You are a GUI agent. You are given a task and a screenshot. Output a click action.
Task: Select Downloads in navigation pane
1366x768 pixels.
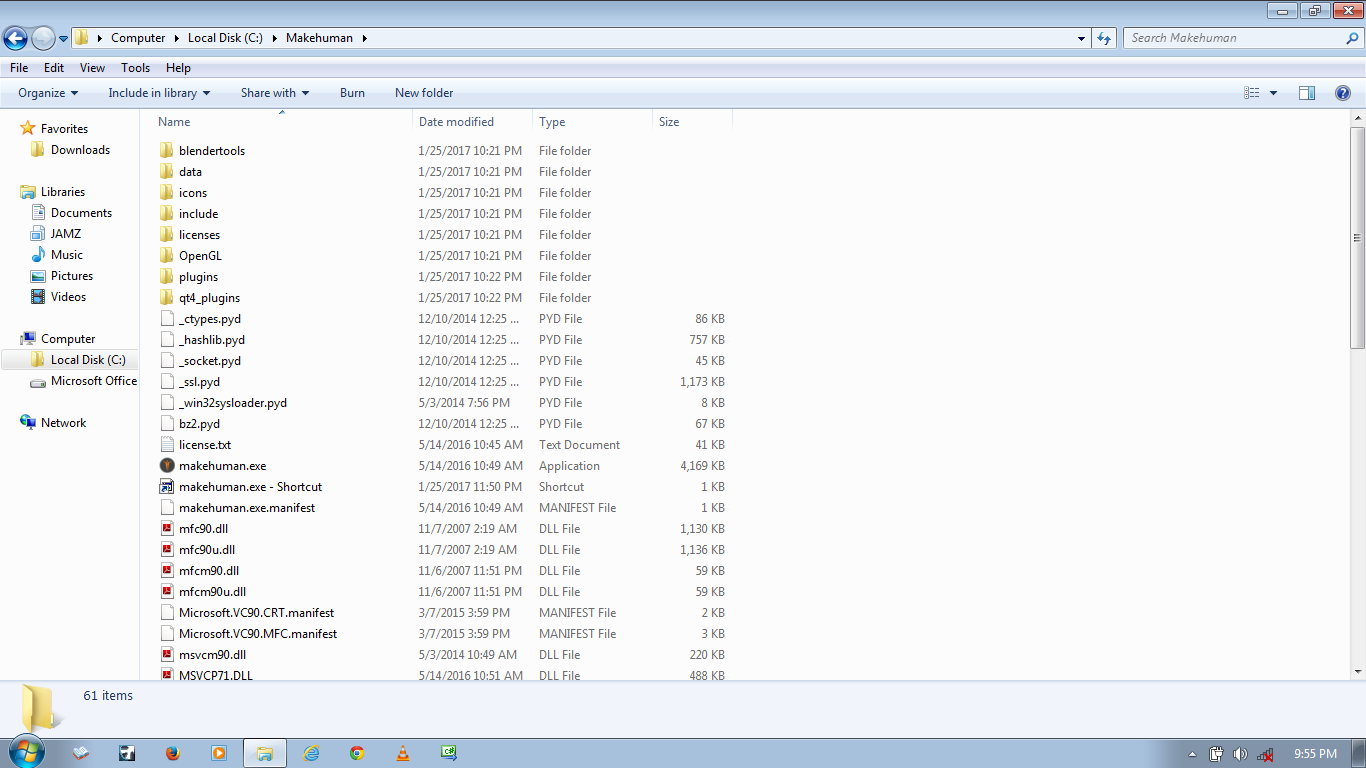click(80, 150)
